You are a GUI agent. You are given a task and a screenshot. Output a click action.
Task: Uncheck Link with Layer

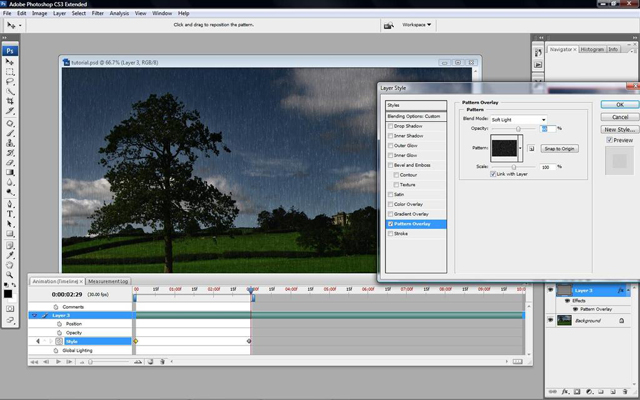click(493, 174)
